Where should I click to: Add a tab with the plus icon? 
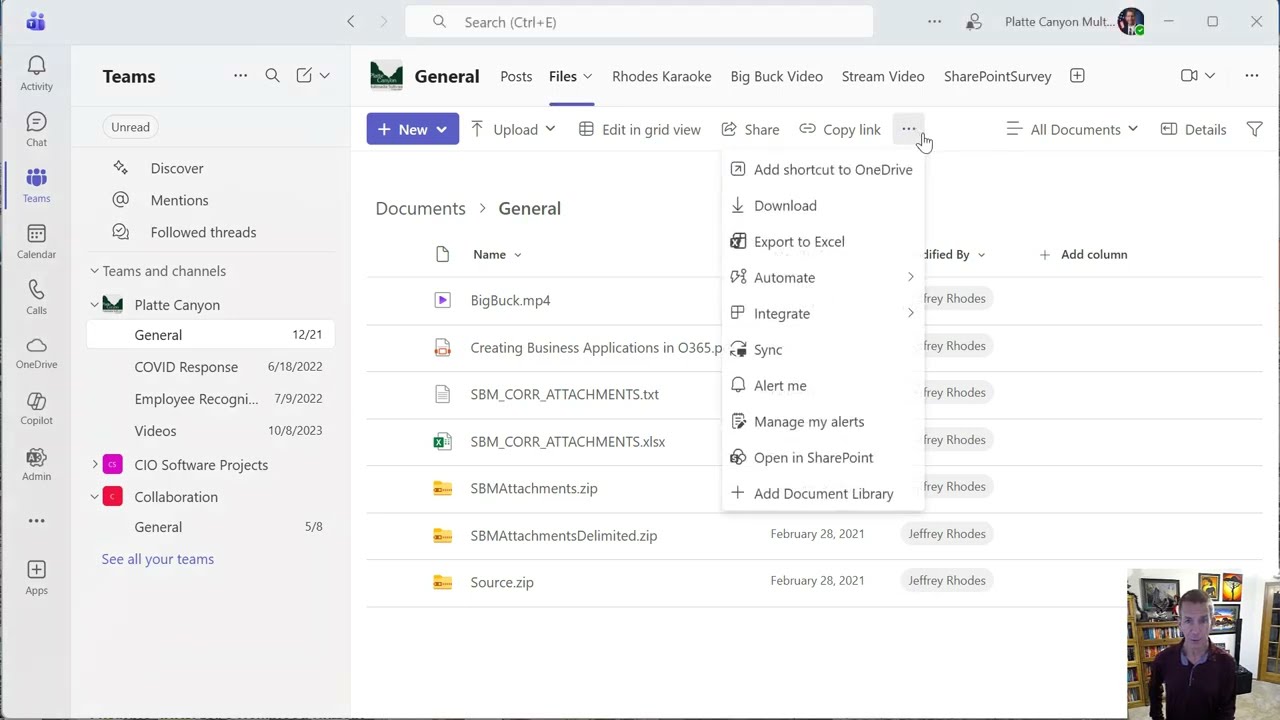[x=1077, y=76]
